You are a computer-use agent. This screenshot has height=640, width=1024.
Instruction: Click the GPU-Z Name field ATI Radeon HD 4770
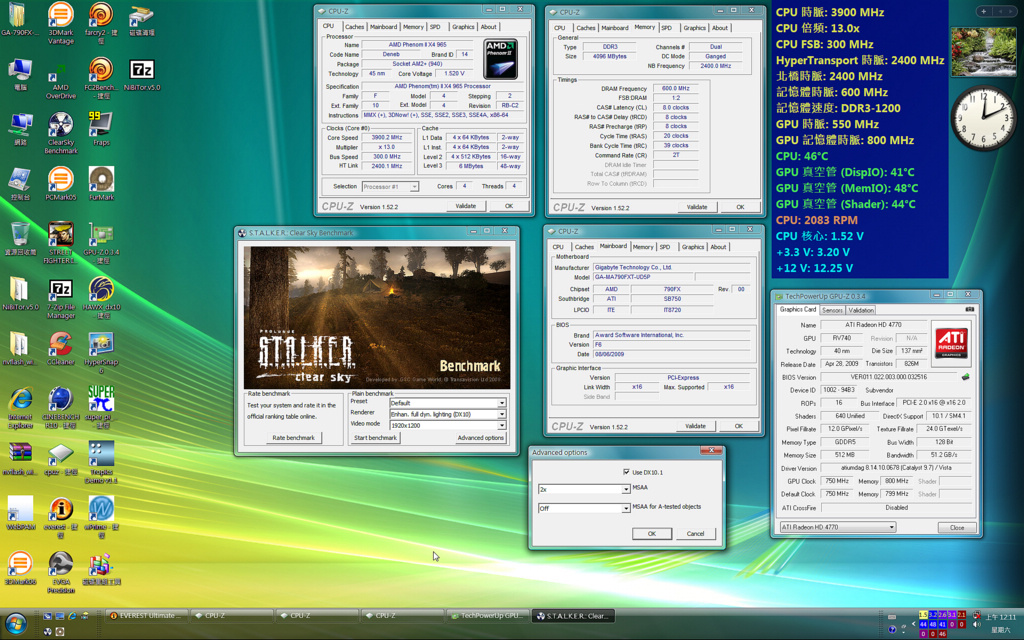(874, 325)
